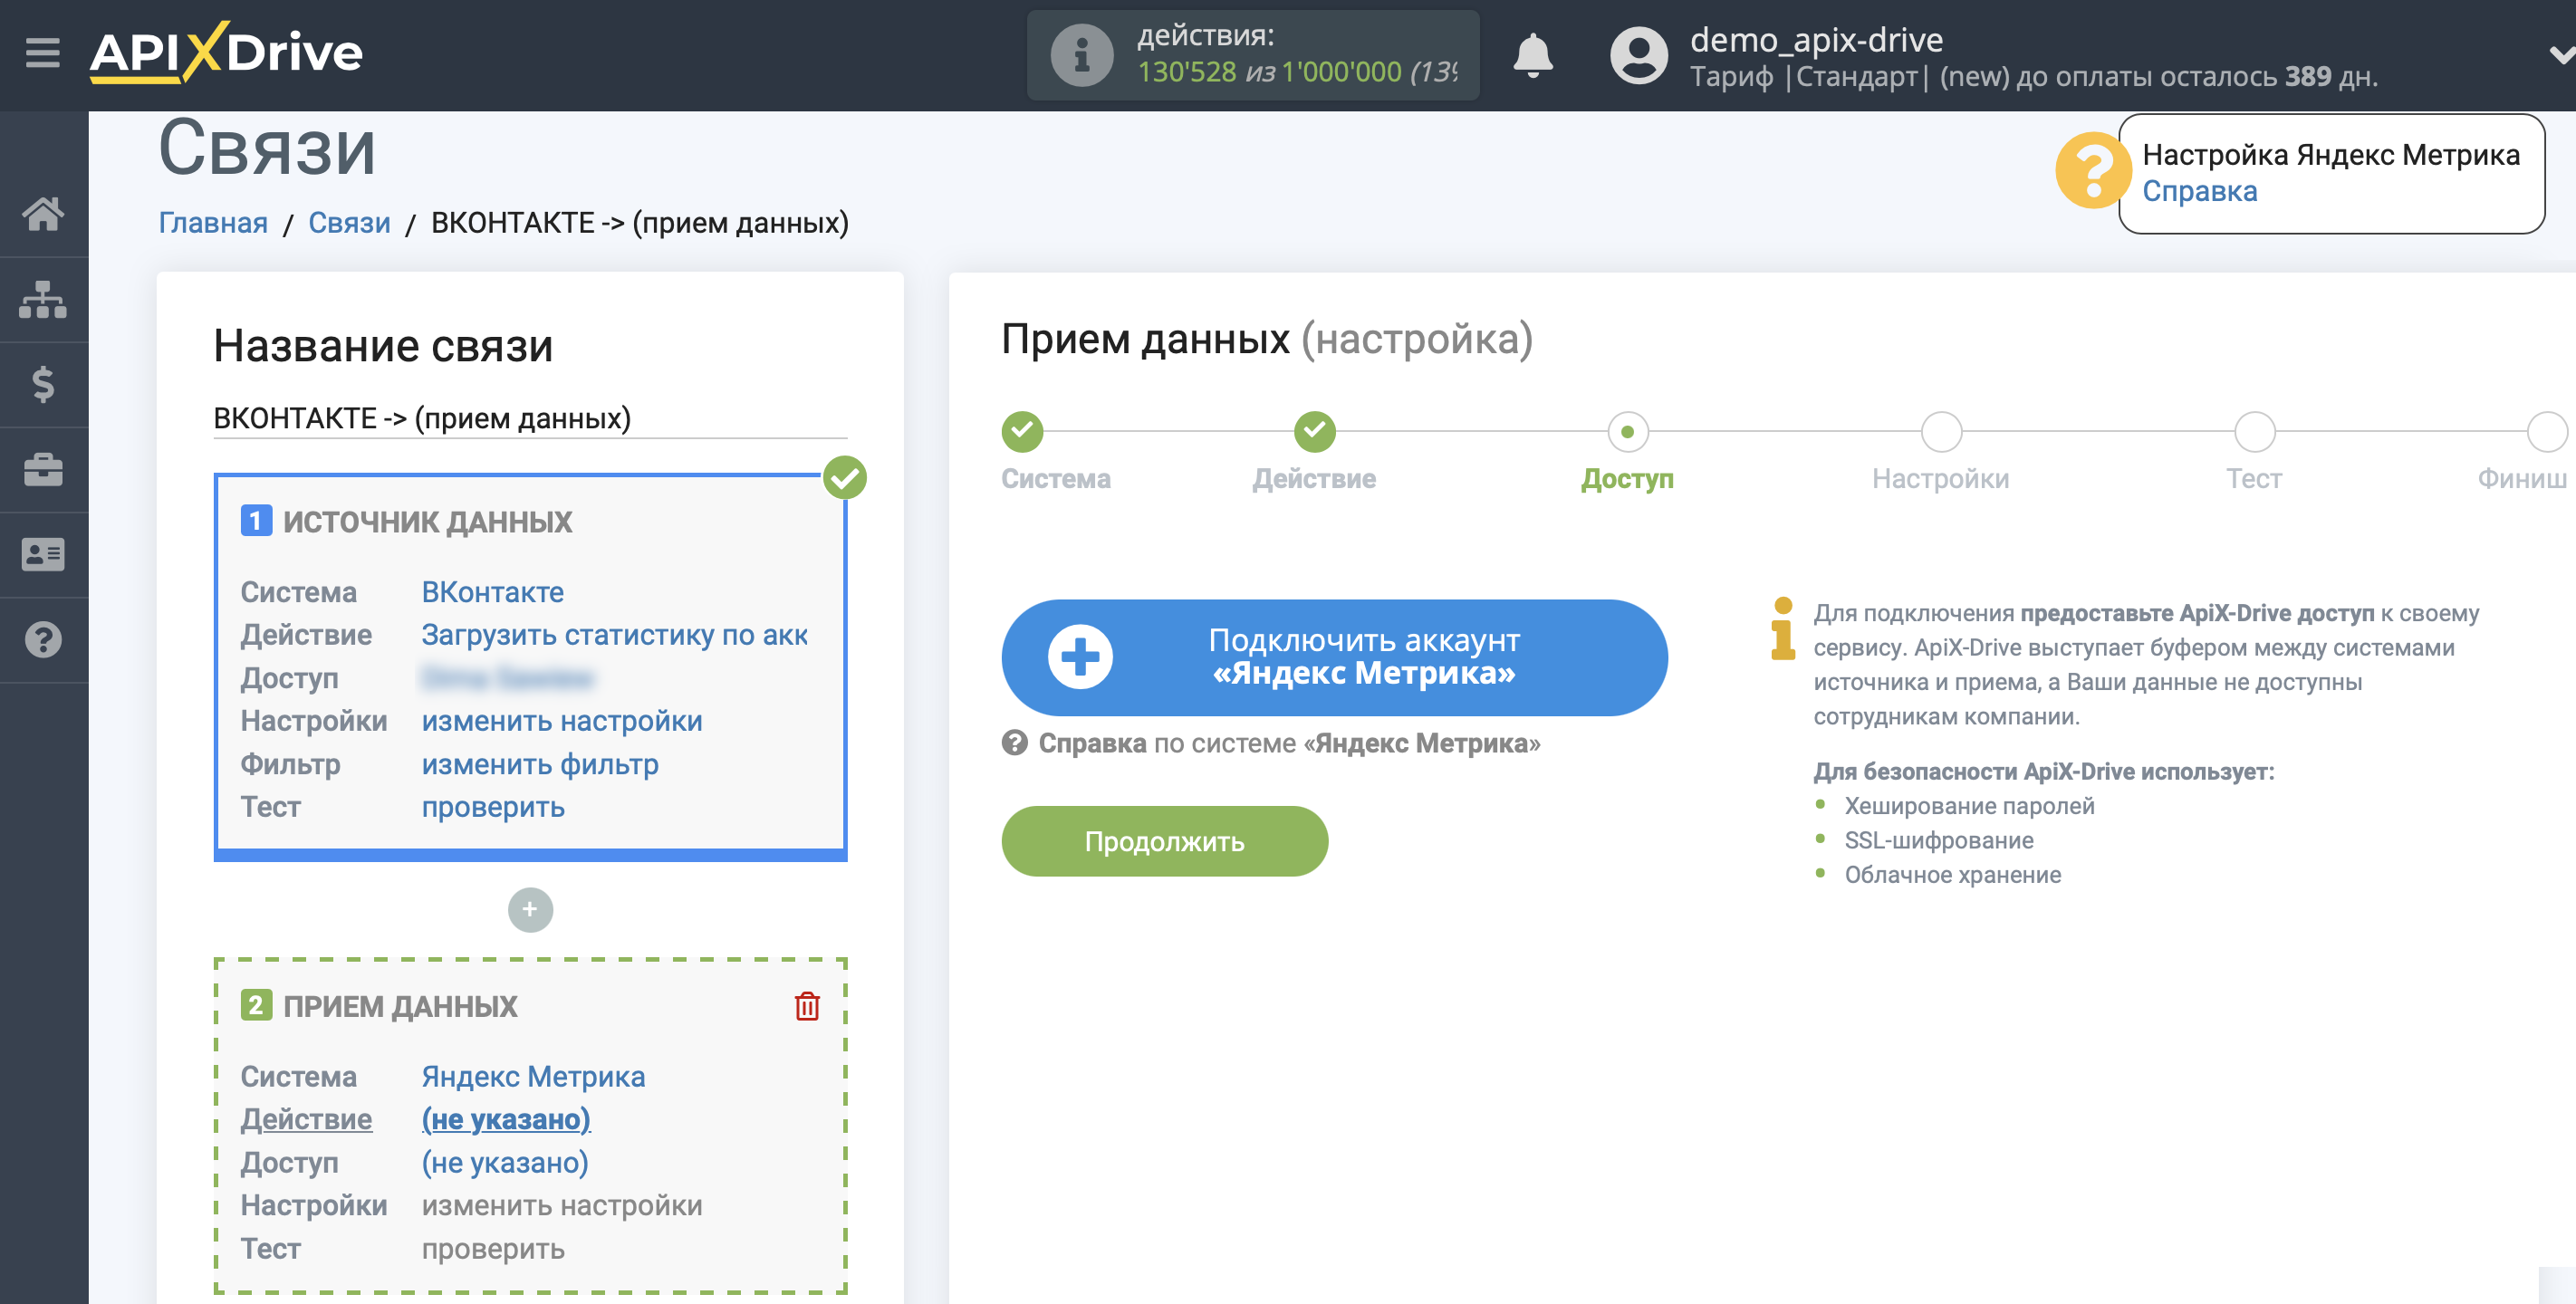Viewport: 2576px width, 1304px height.
Task: Click the ИСТОЧНИК ДАННЫХ block header
Action: click(407, 521)
